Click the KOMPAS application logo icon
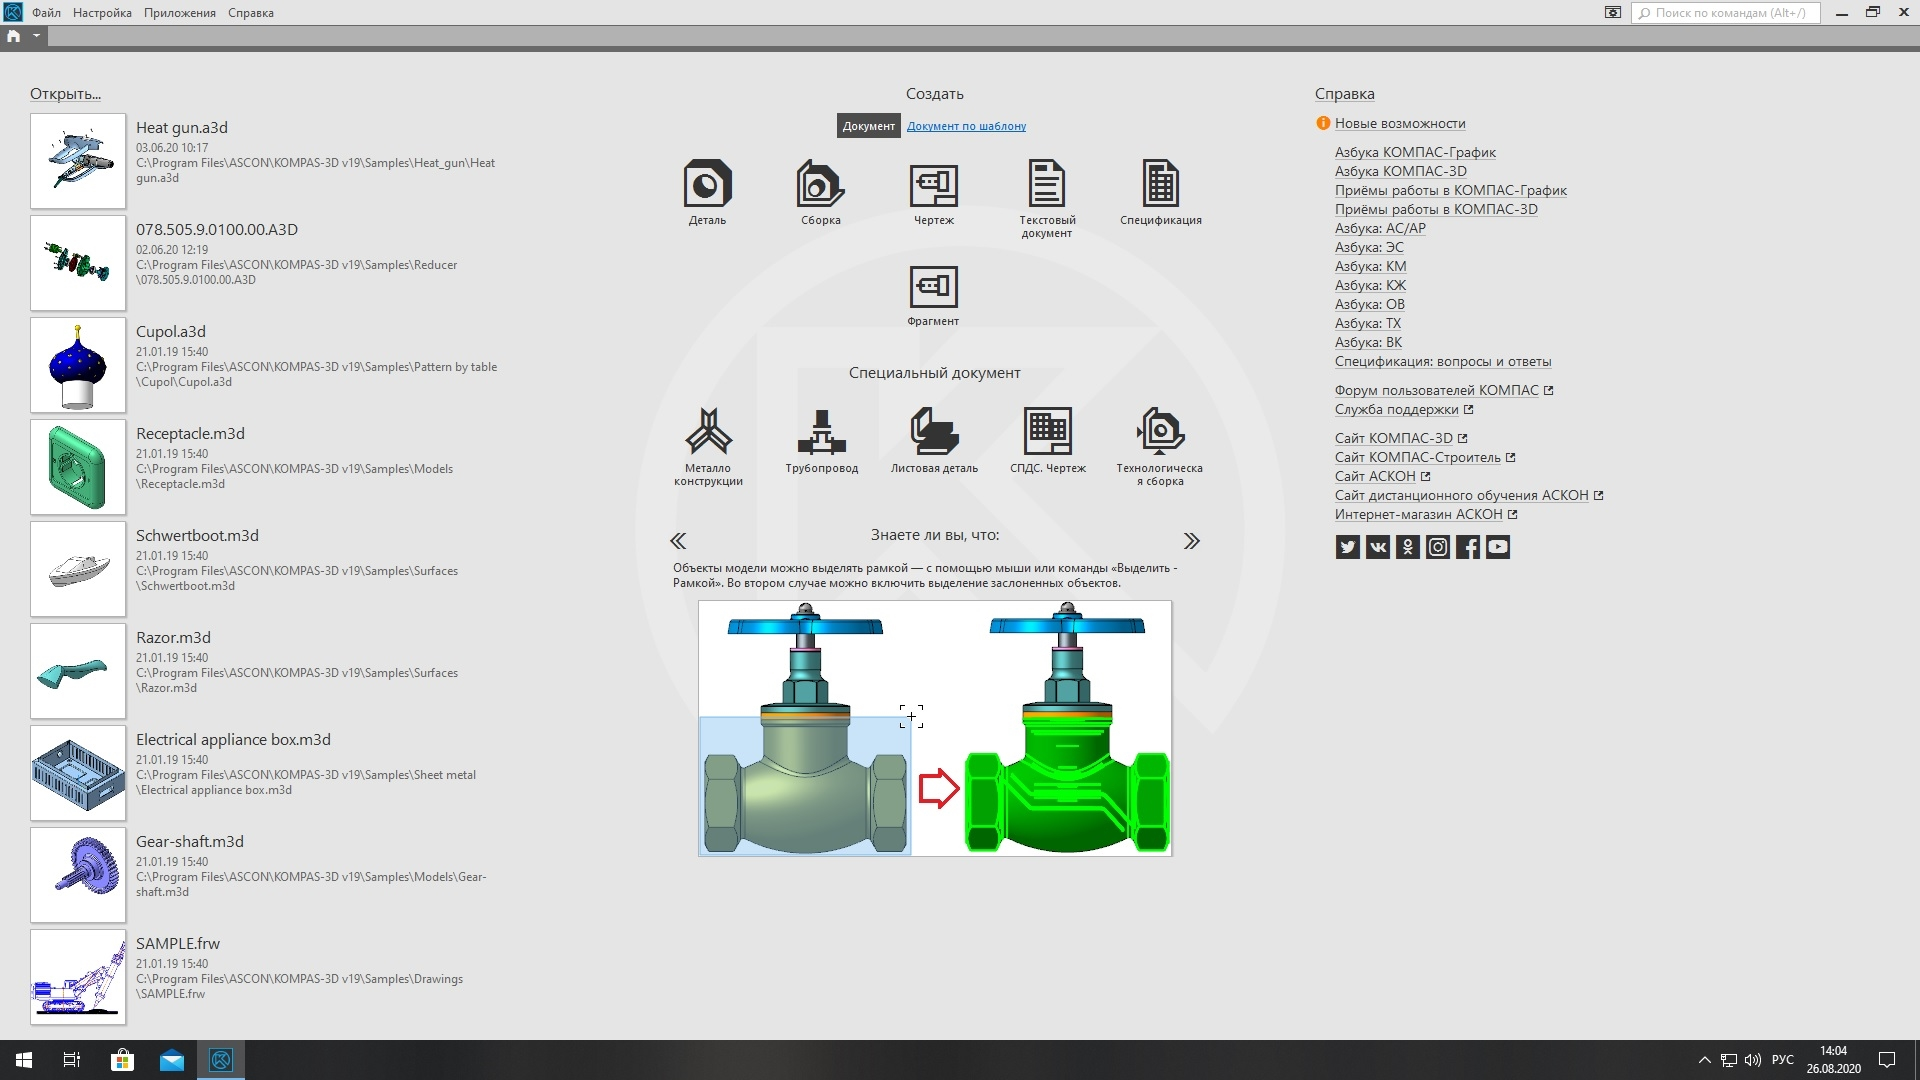This screenshot has height=1080, width=1920. (13, 12)
